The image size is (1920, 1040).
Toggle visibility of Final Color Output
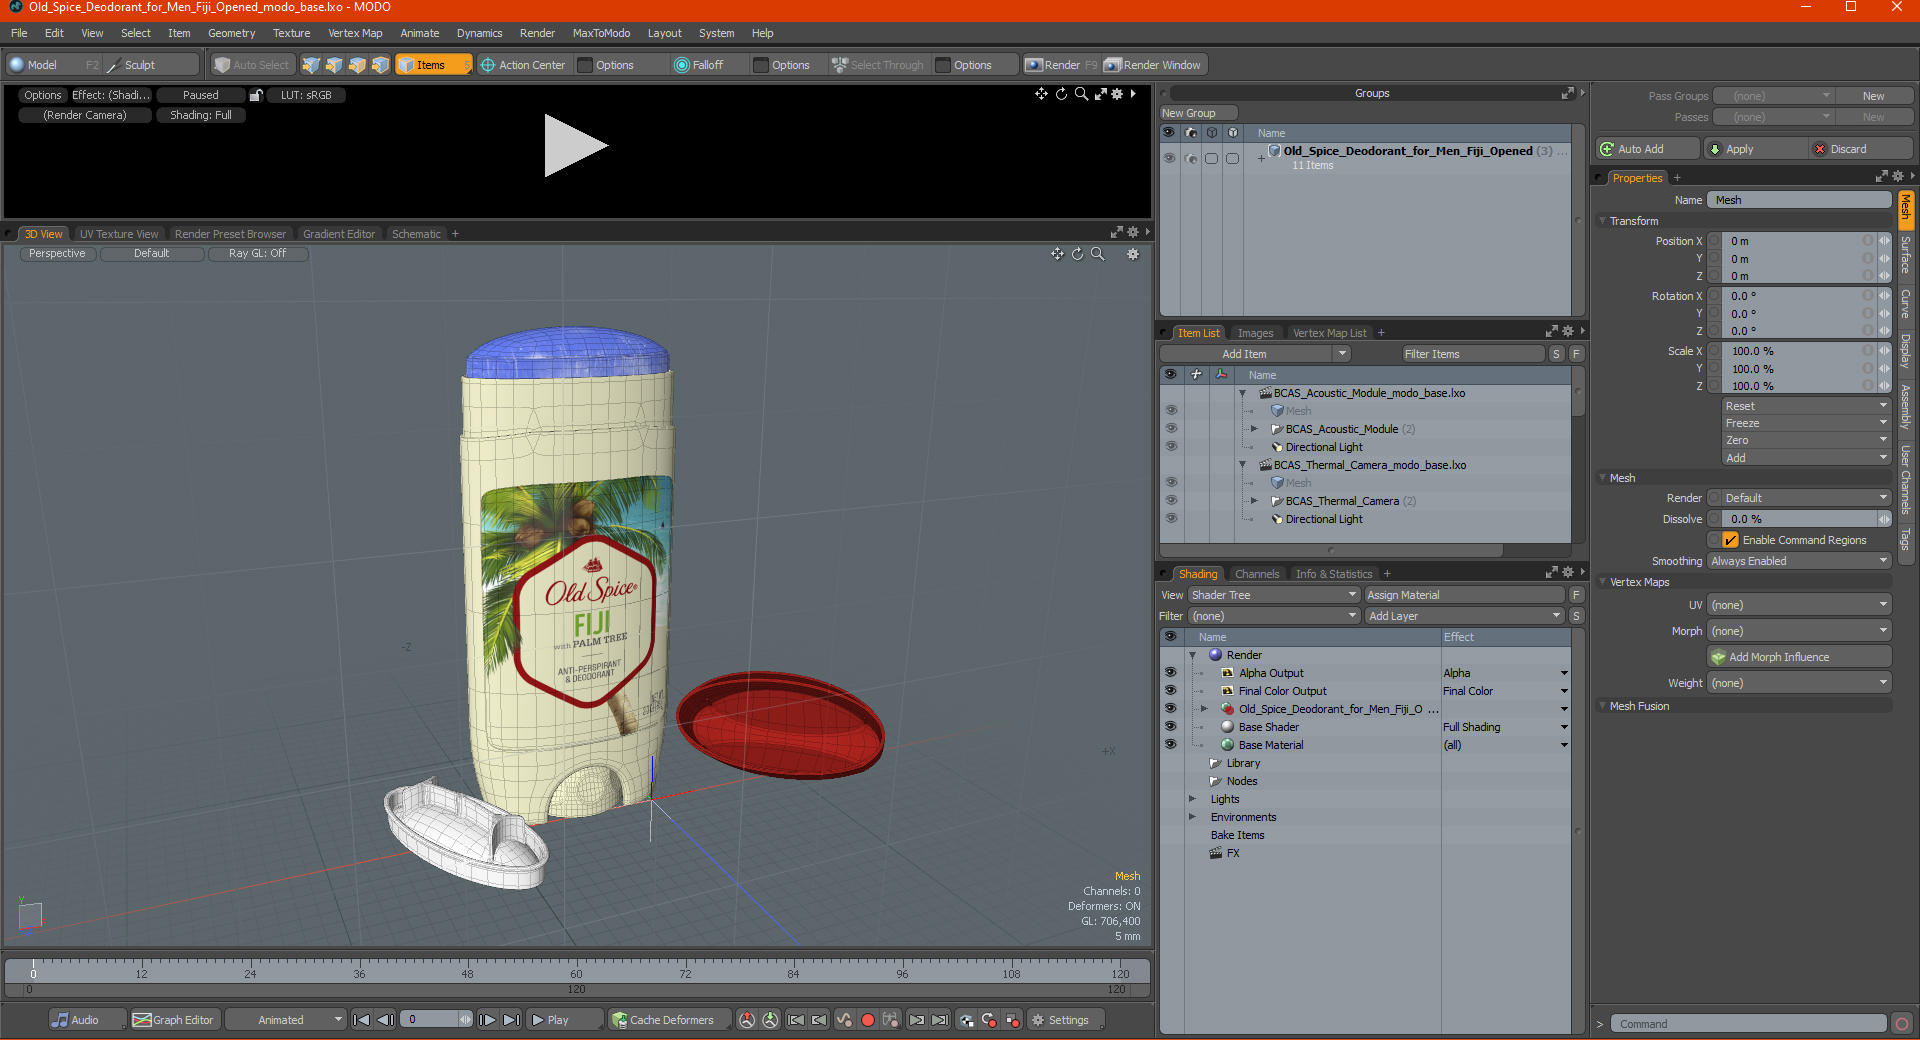tap(1170, 691)
